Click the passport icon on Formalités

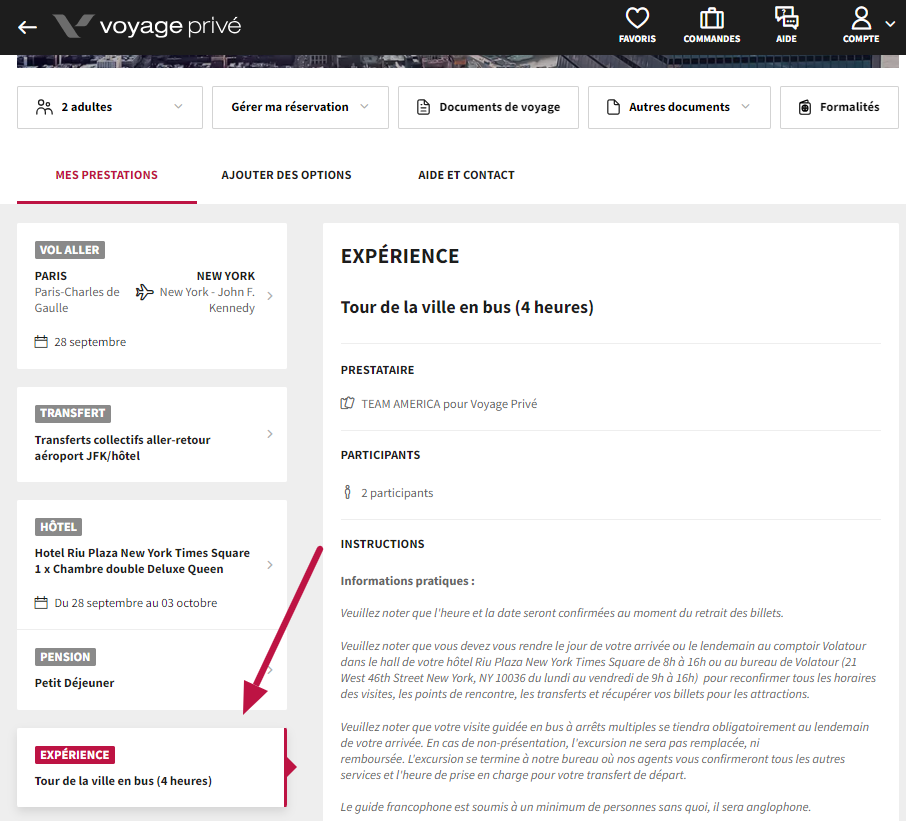coord(805,107)
